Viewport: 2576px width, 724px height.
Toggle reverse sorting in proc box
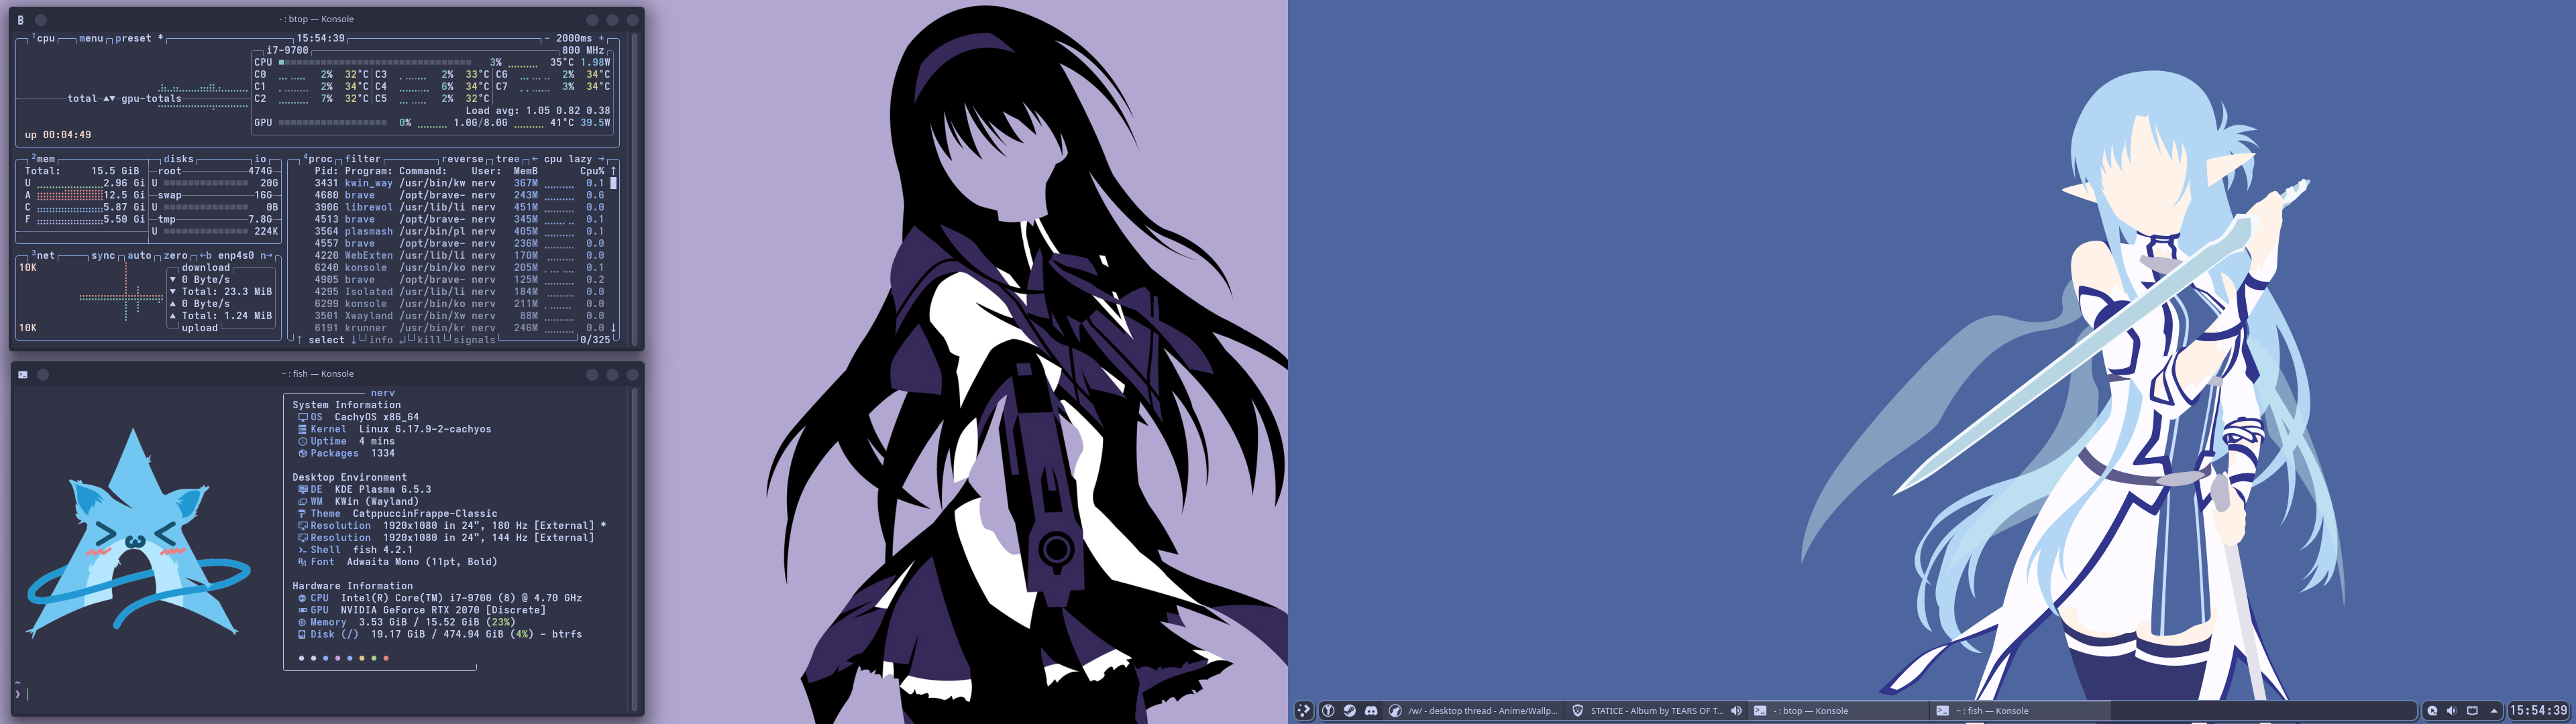click(462, 159)
